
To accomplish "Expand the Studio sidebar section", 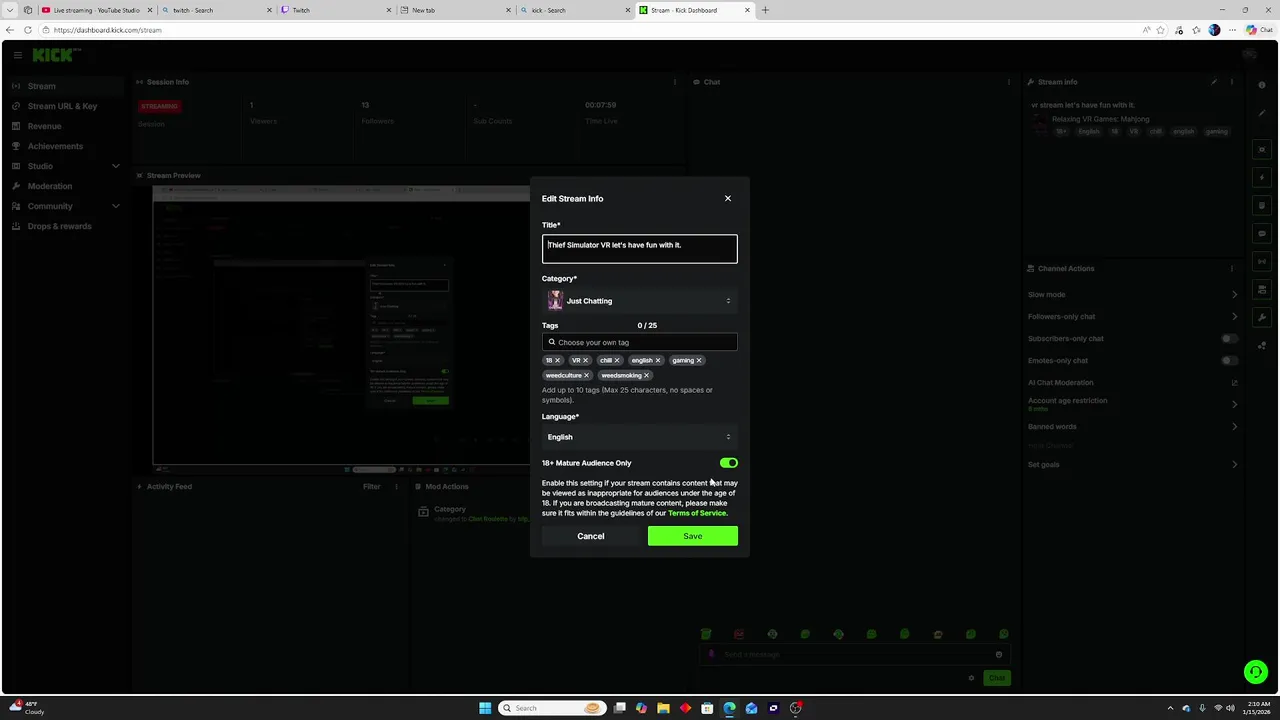I will point(115,166).
